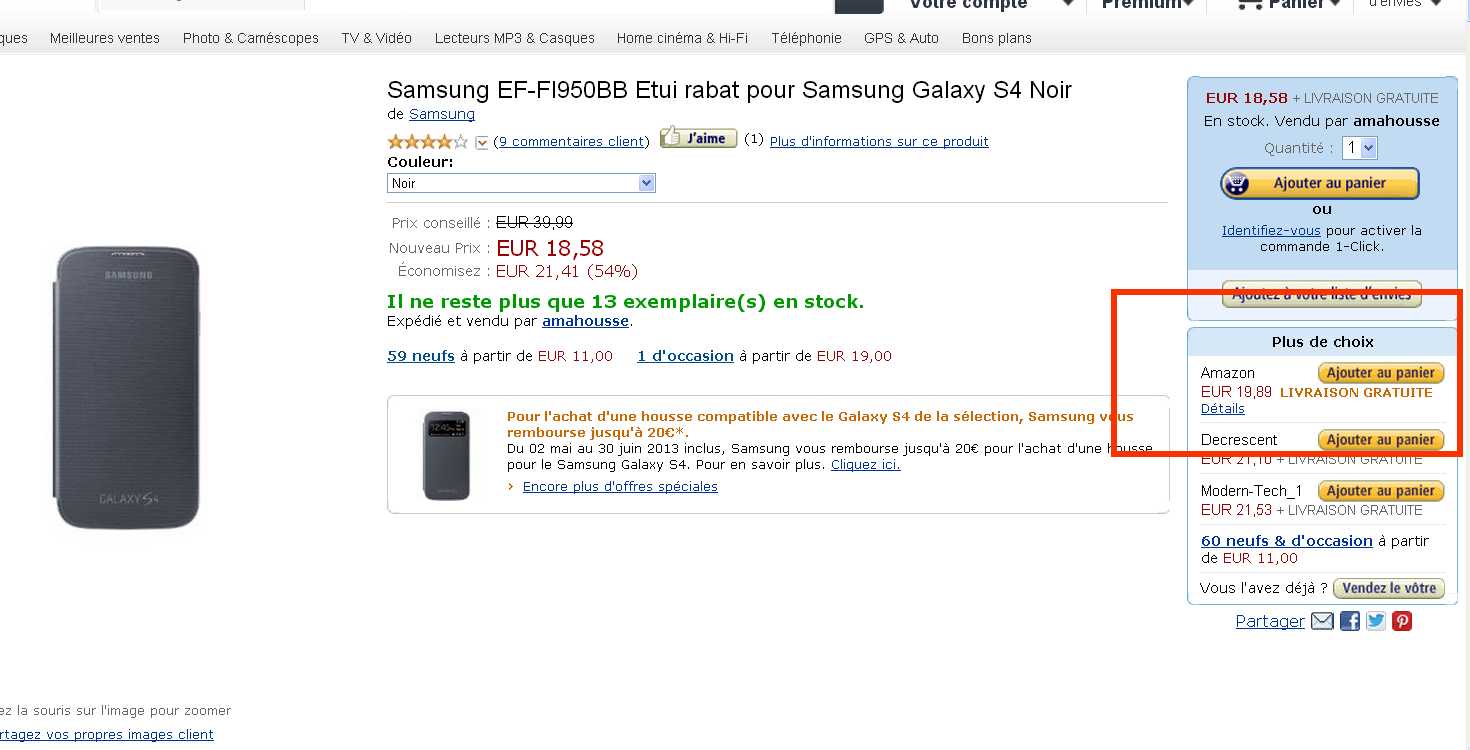Pin product with the Pinterest icon
This screenshot has width=1470, height=750.
point(1402,621)
